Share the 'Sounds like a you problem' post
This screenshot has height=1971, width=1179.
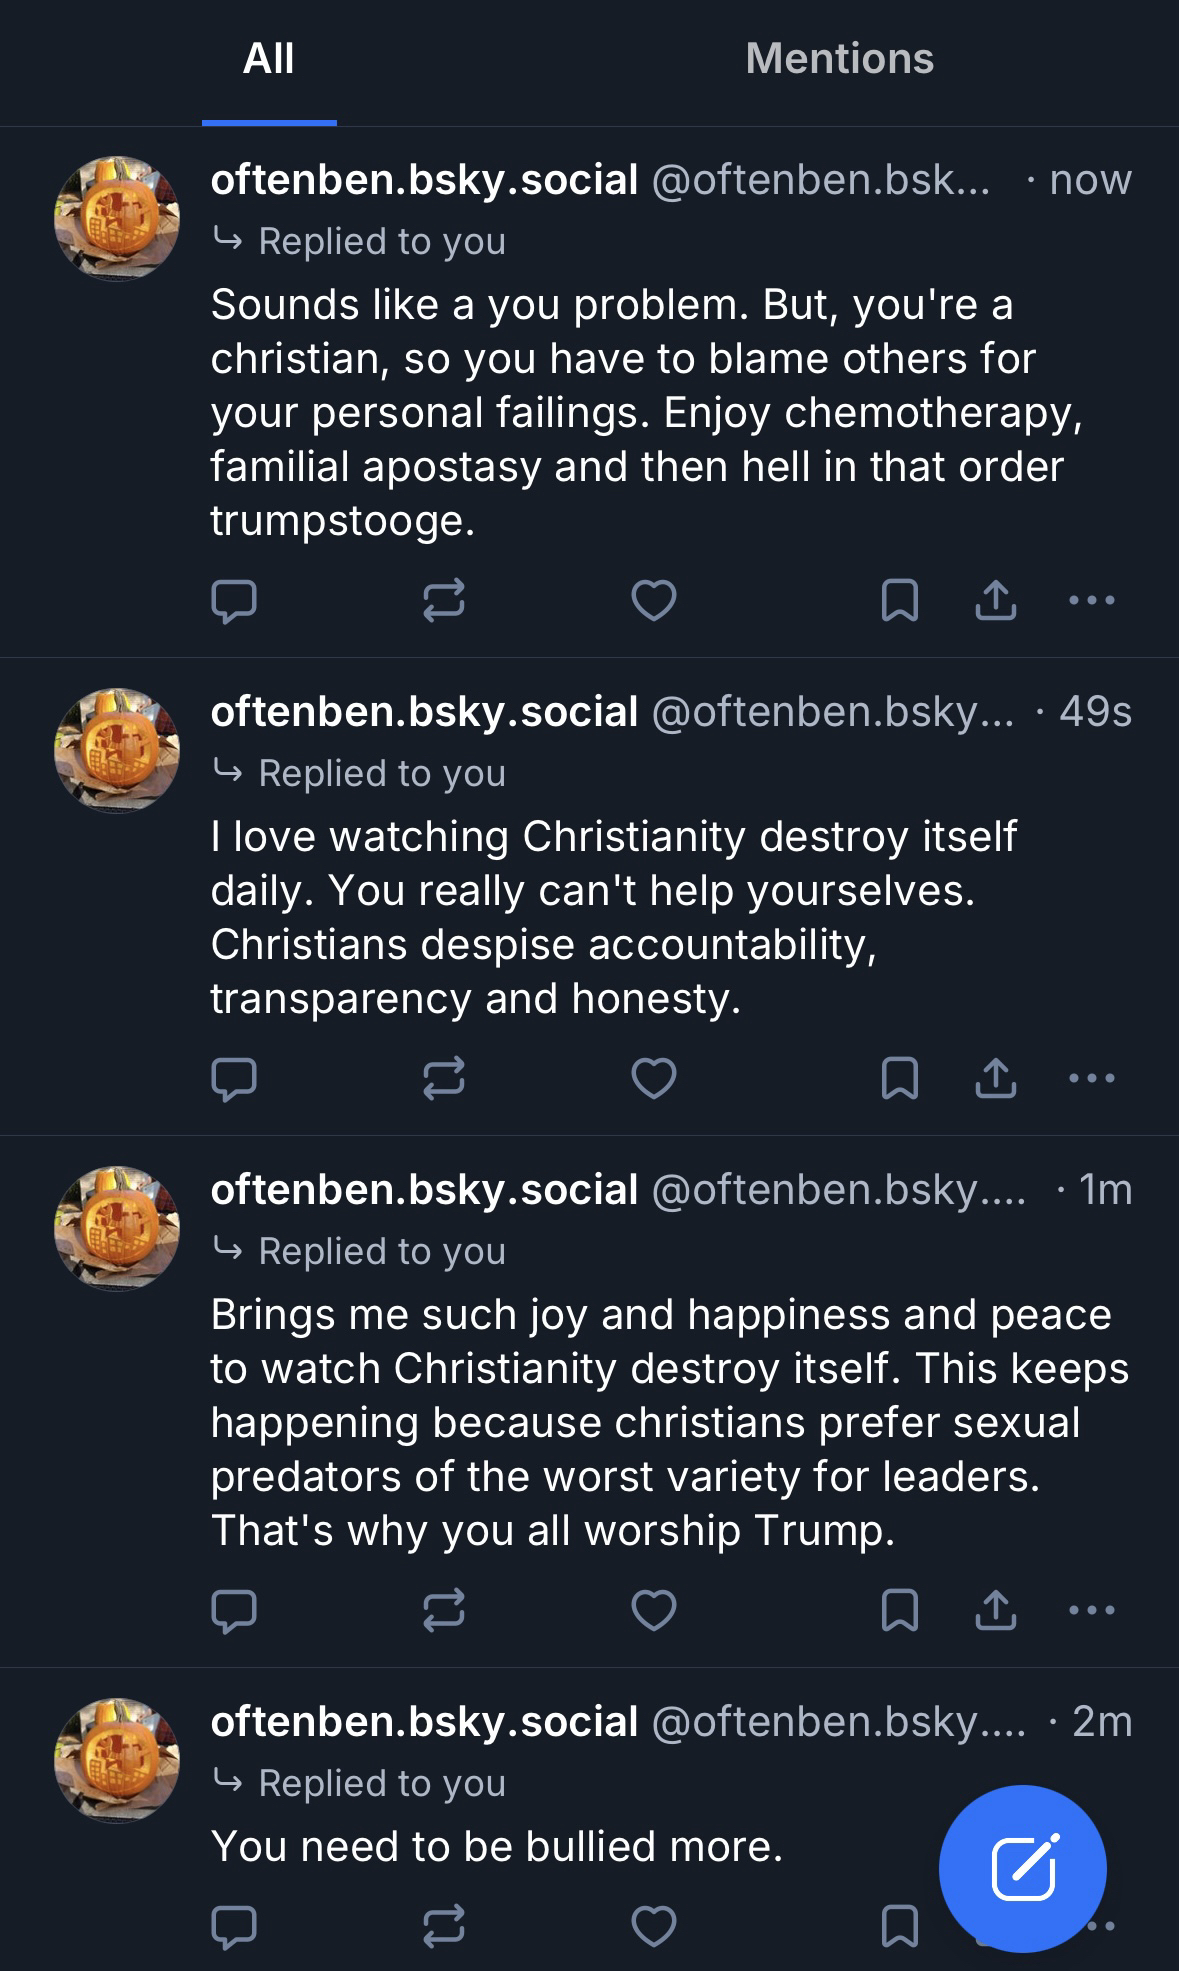point(995,601)
